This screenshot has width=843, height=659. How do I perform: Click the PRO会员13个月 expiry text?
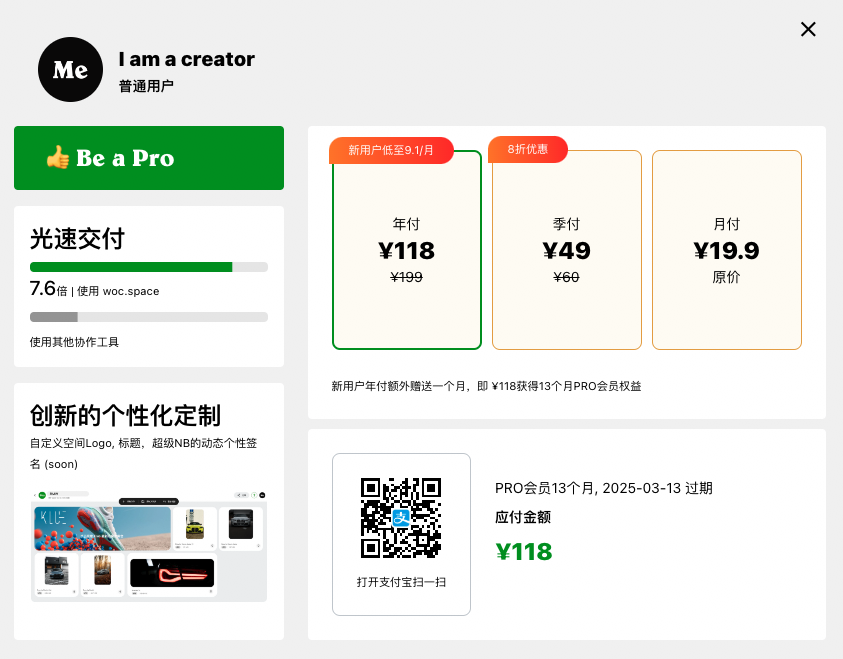[x=604, y=488]
